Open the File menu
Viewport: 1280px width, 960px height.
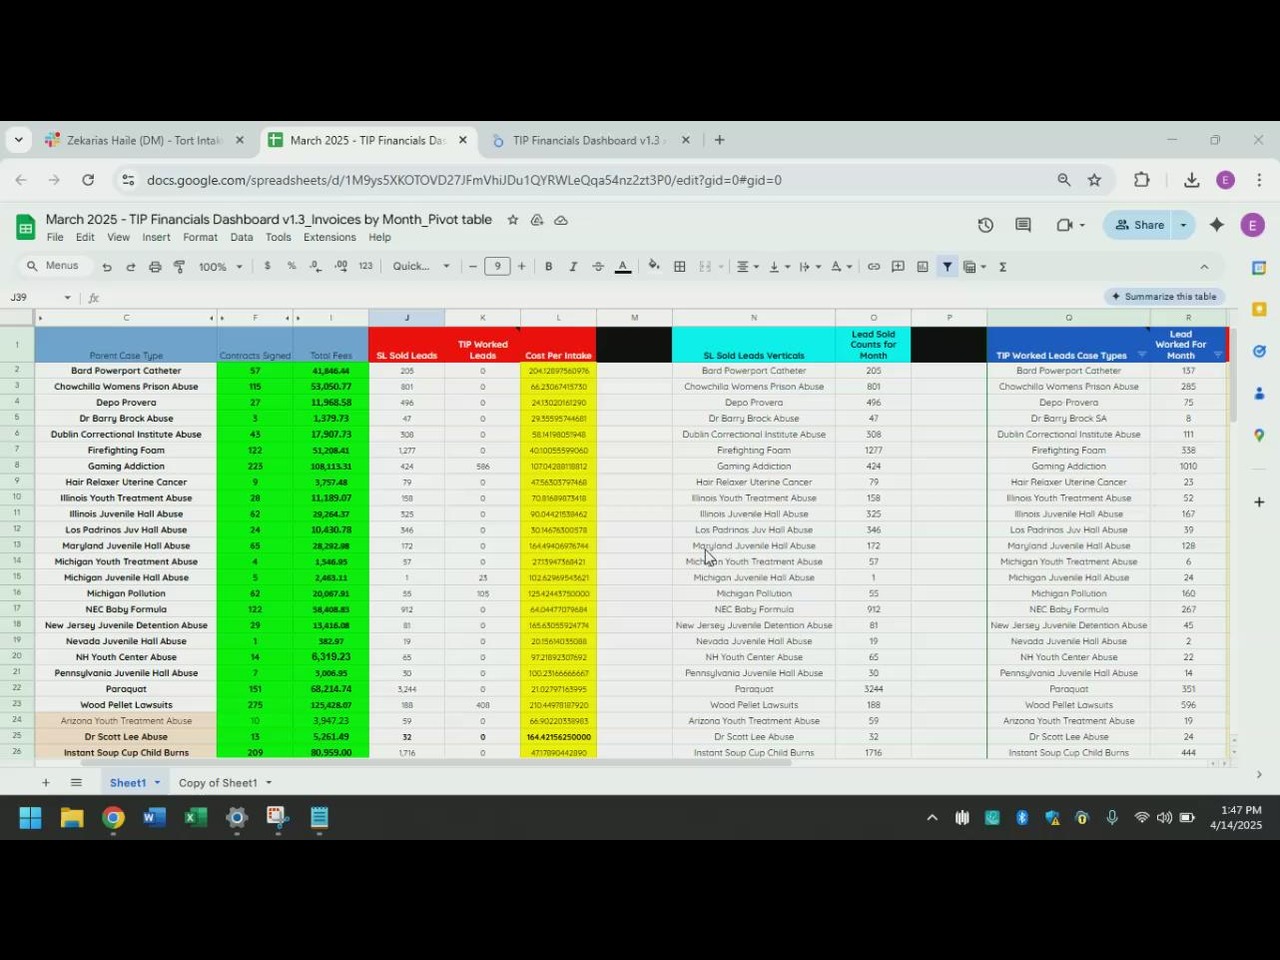pyautogui.click(x=55, y=237)
